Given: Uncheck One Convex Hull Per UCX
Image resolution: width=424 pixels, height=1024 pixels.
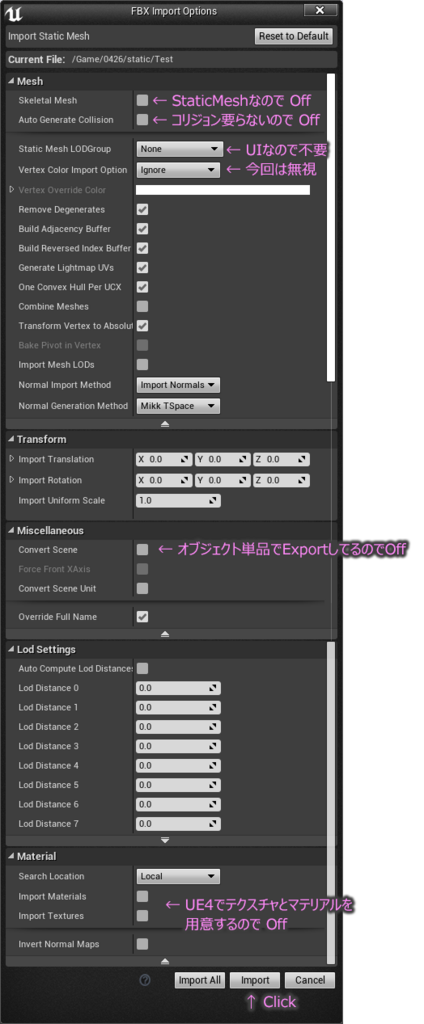Looking at the screenshot, I should pos(142,287).
